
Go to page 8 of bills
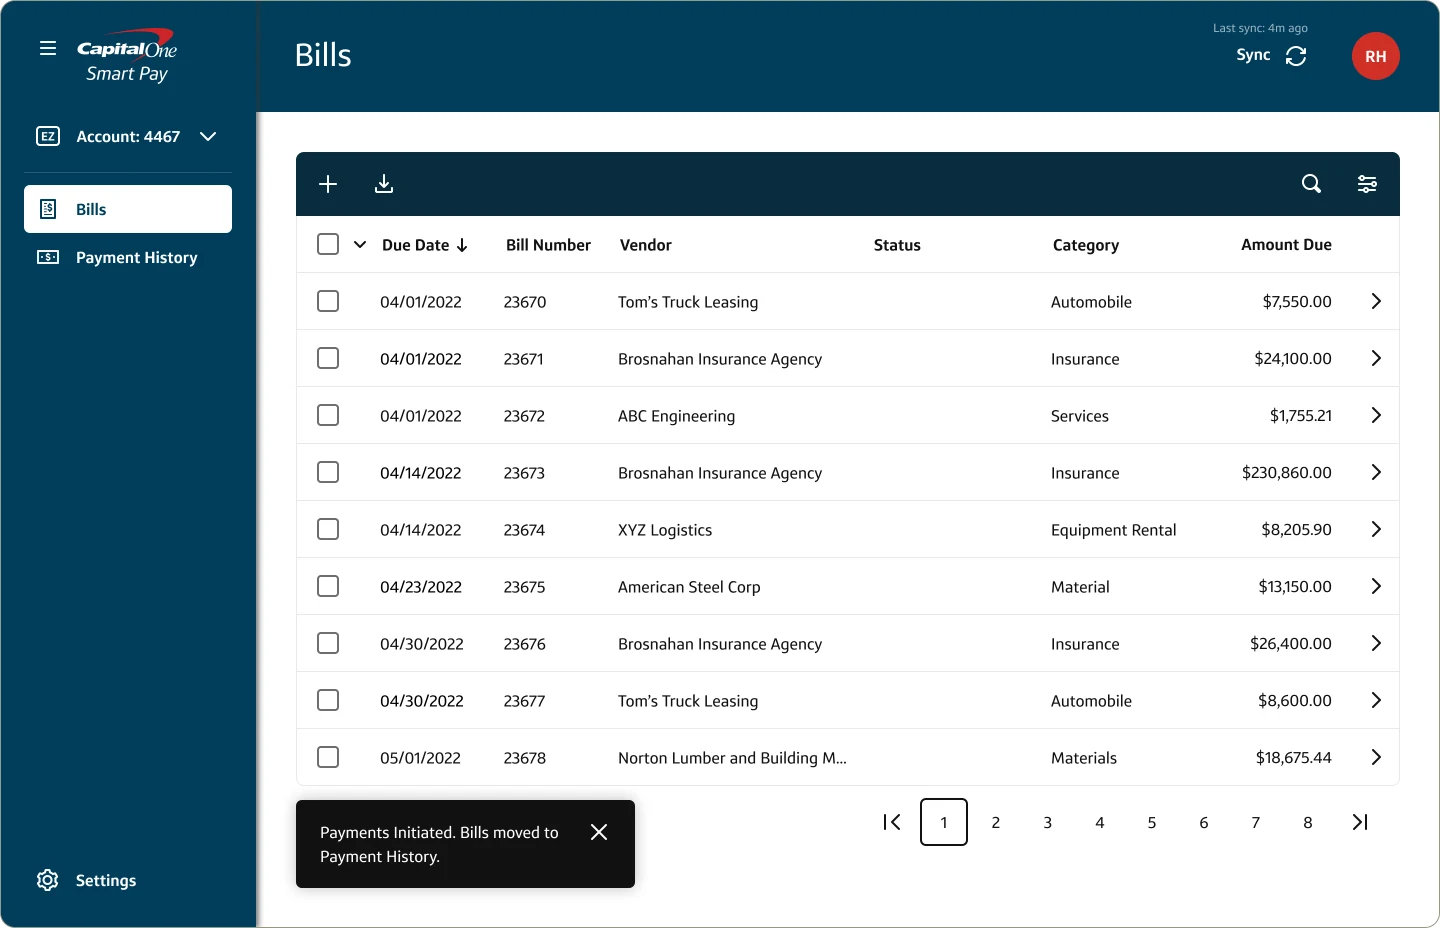tap(1308, 822)
